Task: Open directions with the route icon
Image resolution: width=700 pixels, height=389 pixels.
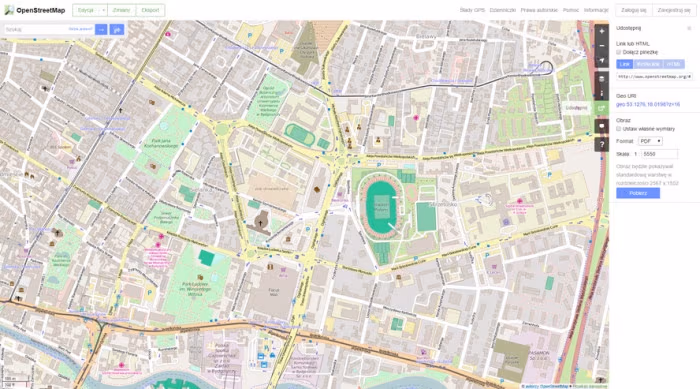Action: click(x=117, y=29)
